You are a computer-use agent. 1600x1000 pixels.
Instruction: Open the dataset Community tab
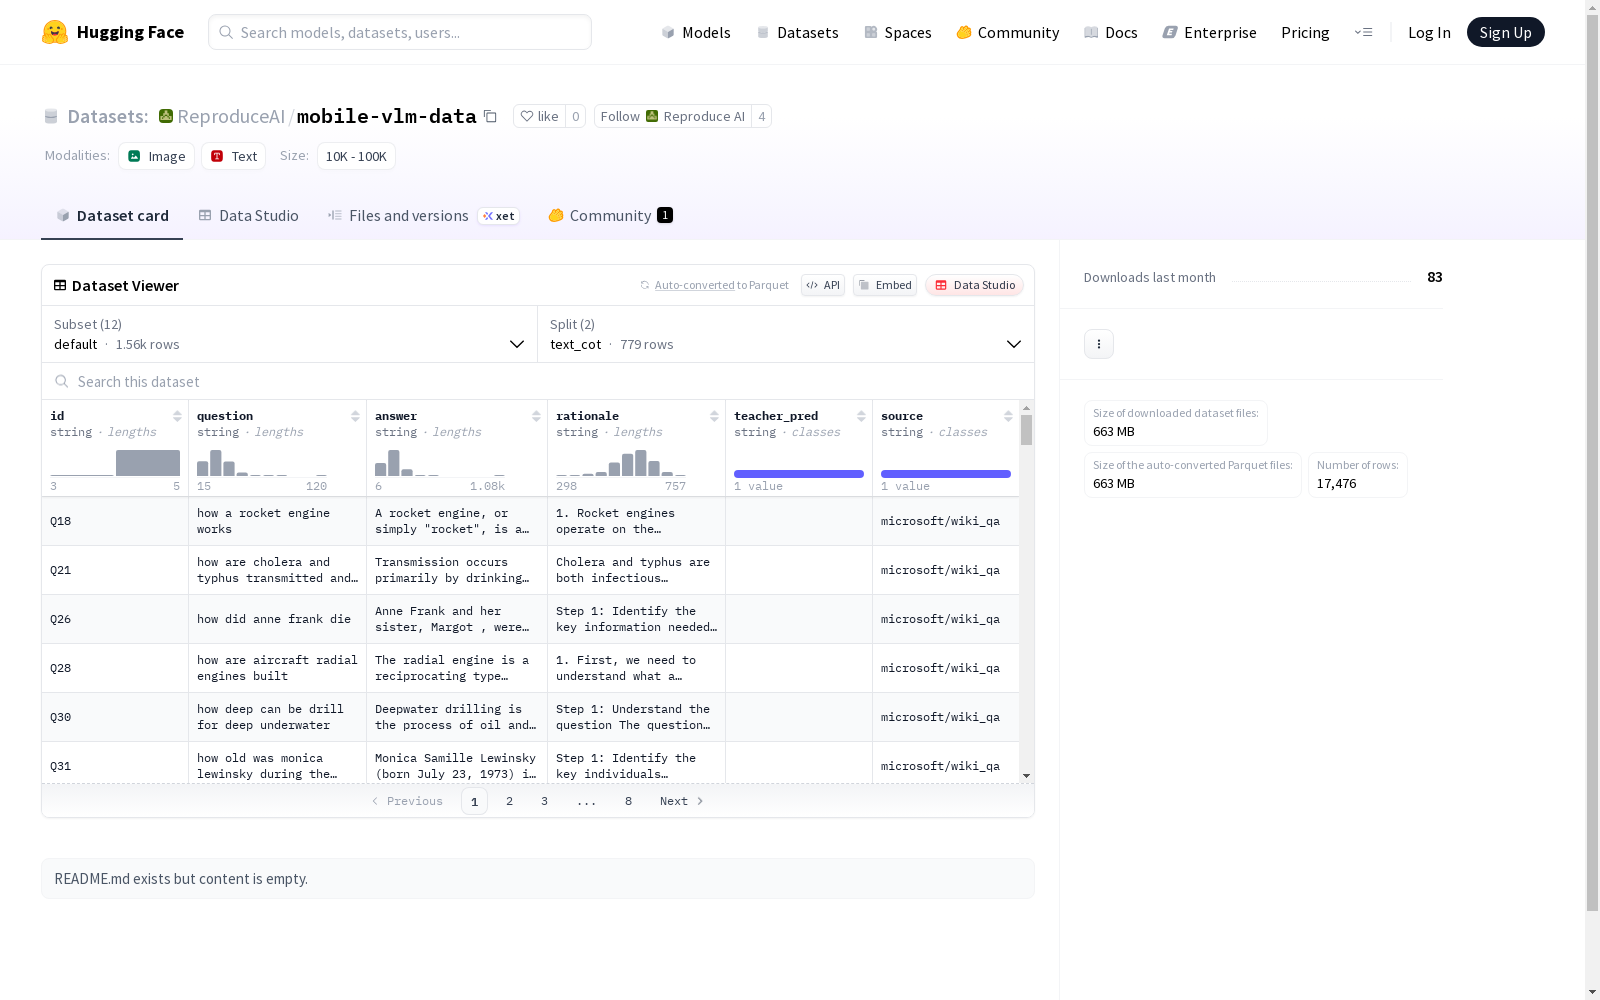[x=610, y=216]
